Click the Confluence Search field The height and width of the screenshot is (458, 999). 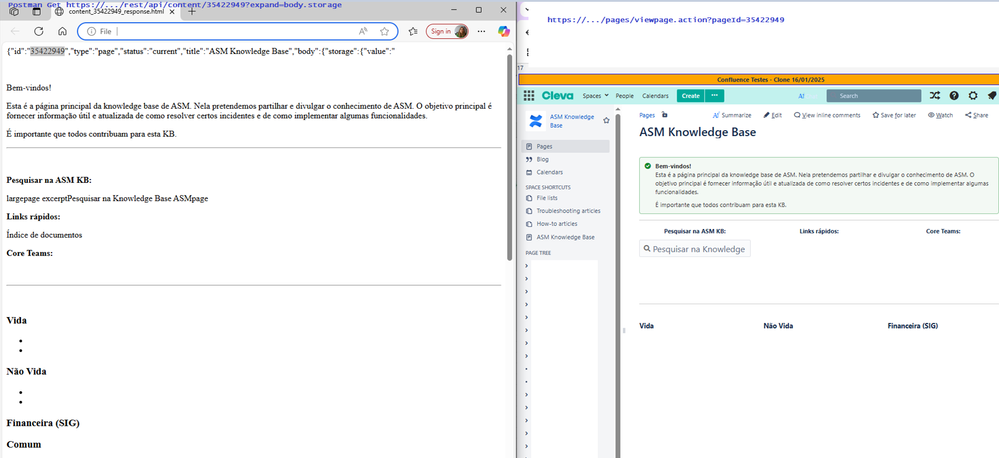pos(873,96)
